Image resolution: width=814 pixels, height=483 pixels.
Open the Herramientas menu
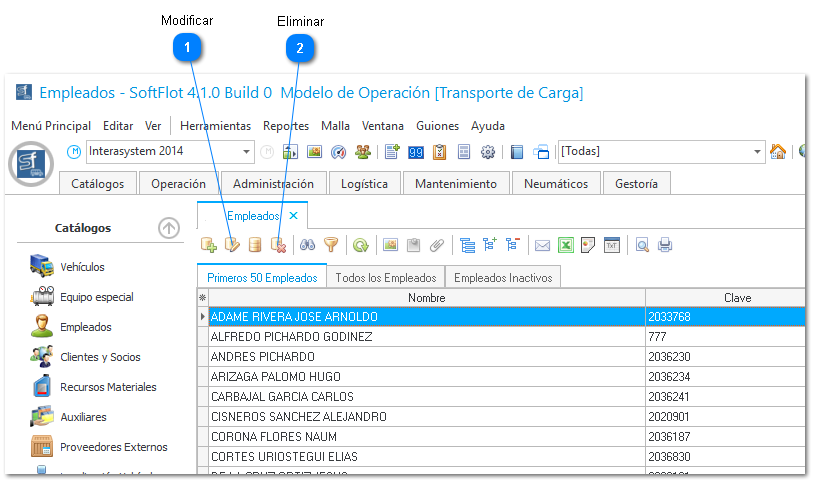215,126
